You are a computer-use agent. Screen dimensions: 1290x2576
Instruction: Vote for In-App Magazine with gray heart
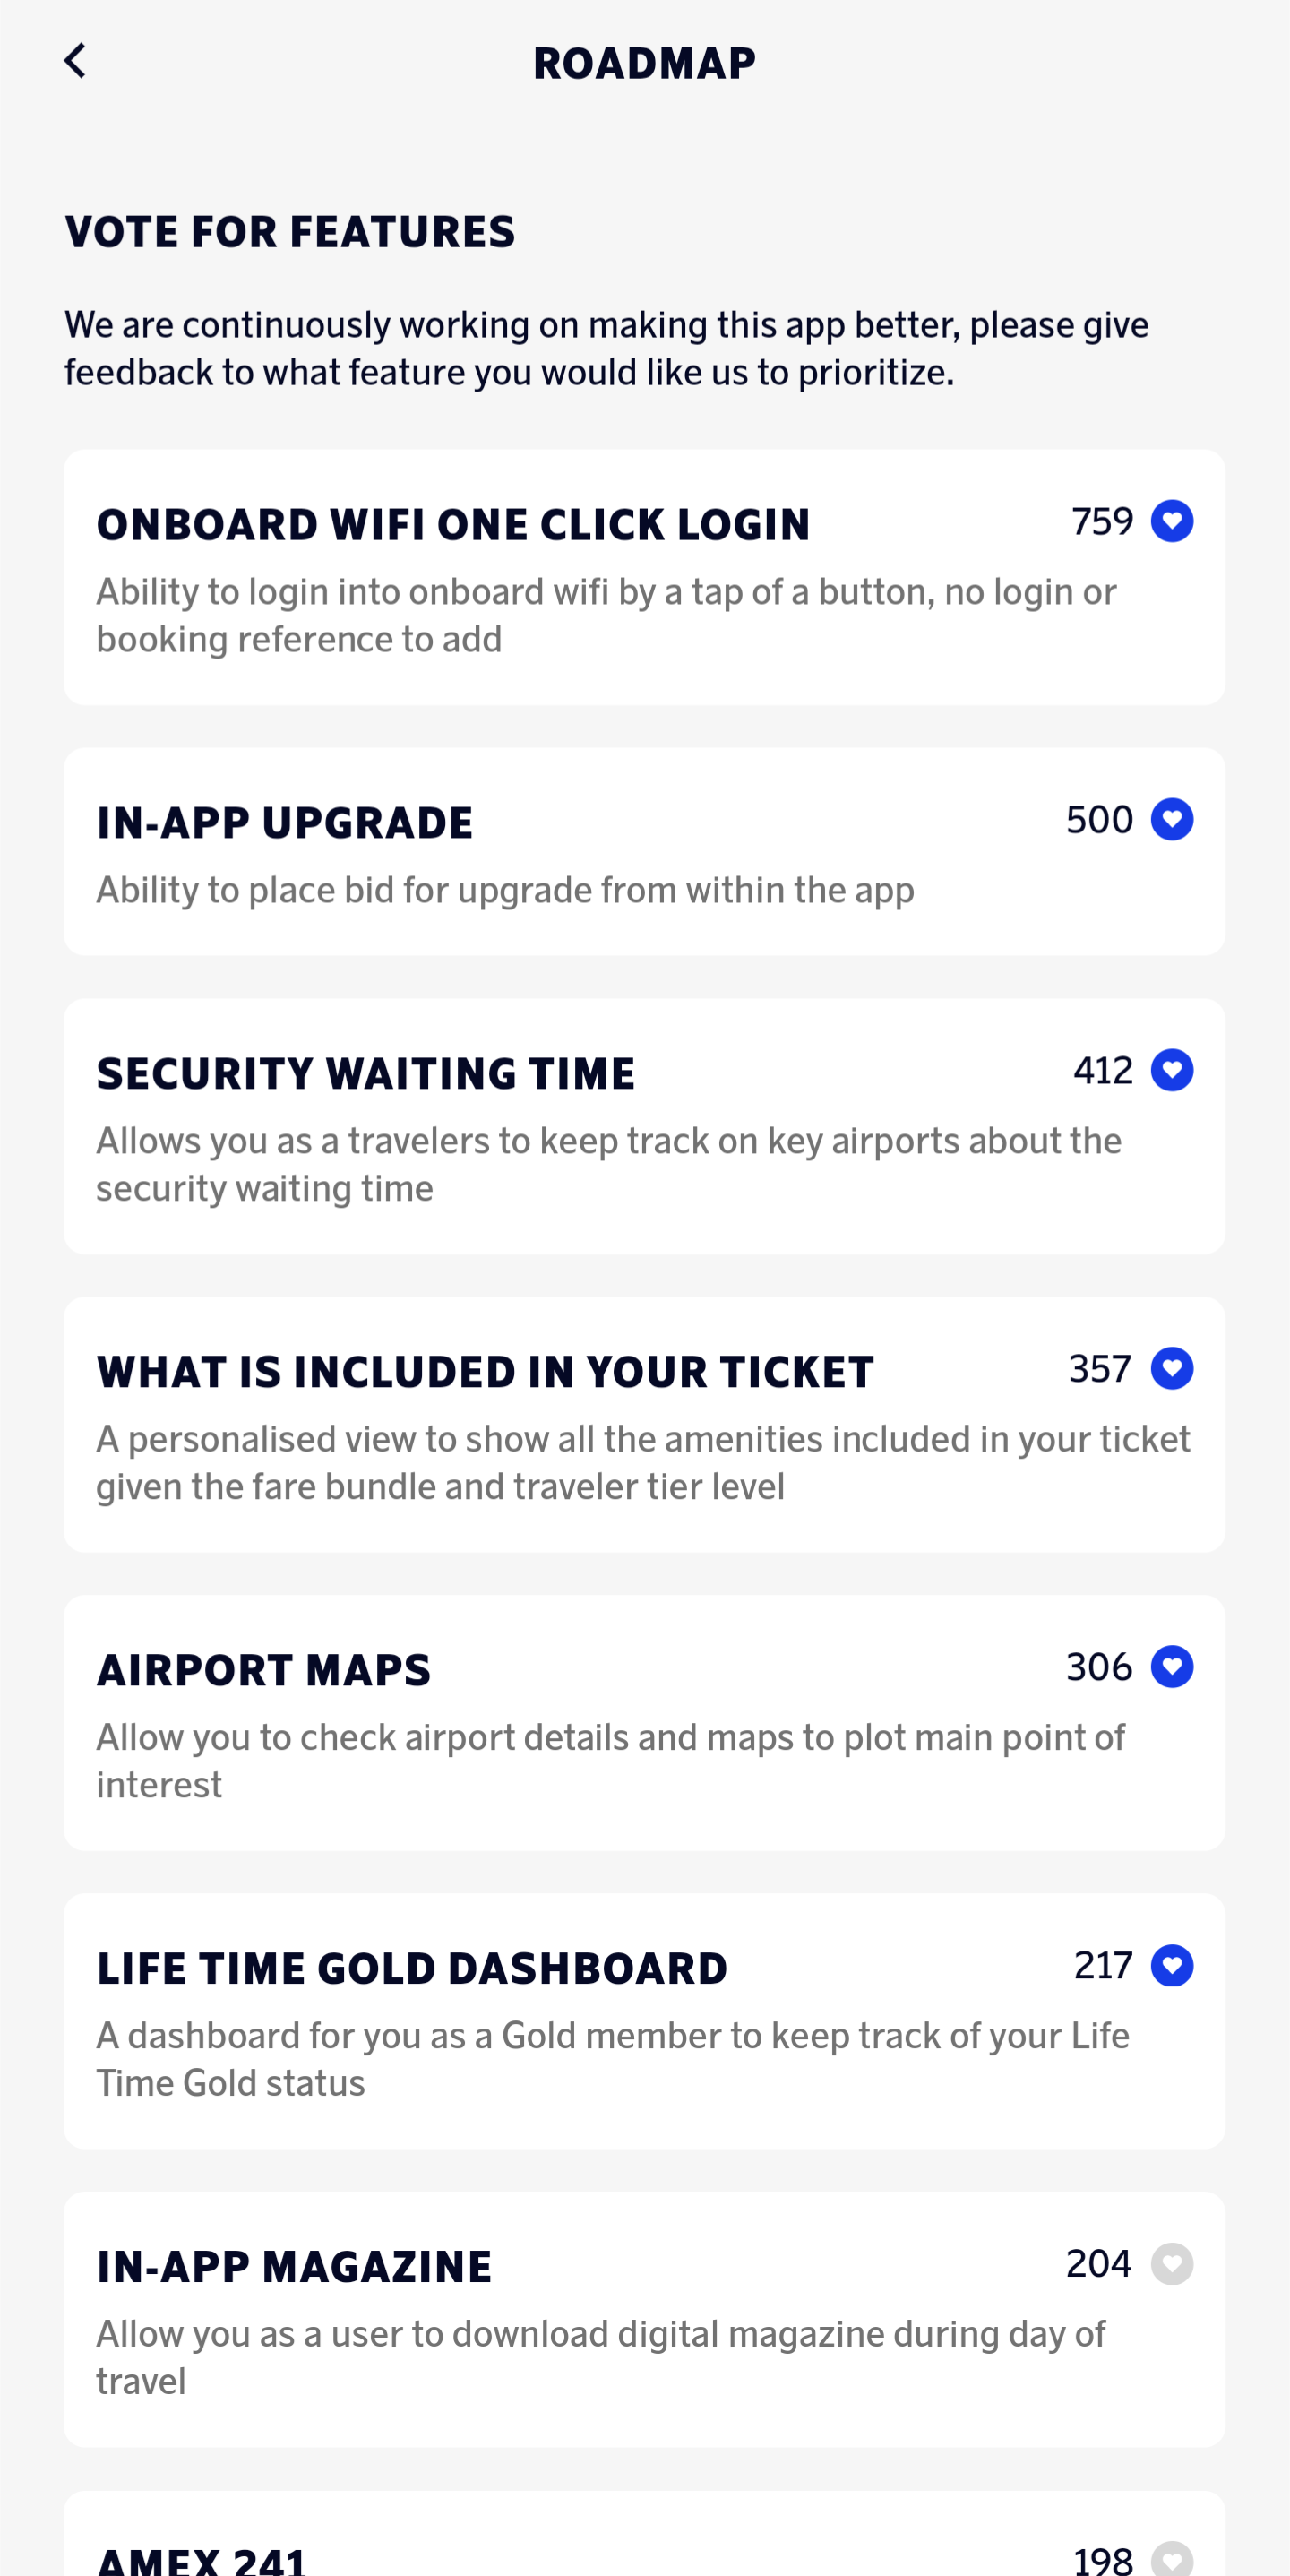1172,2264
